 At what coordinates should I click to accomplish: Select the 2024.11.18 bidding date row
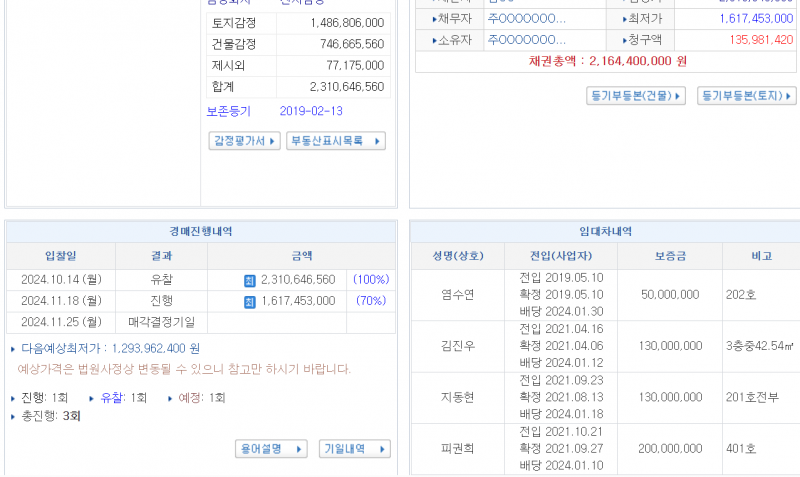click(x=61, y=301)
